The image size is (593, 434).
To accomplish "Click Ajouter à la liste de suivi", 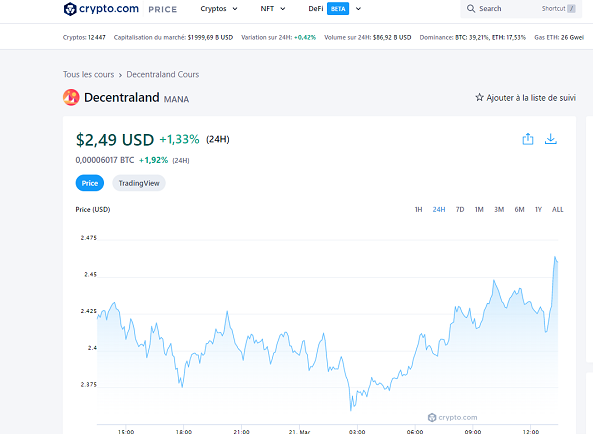I will (x=531, y=98).
